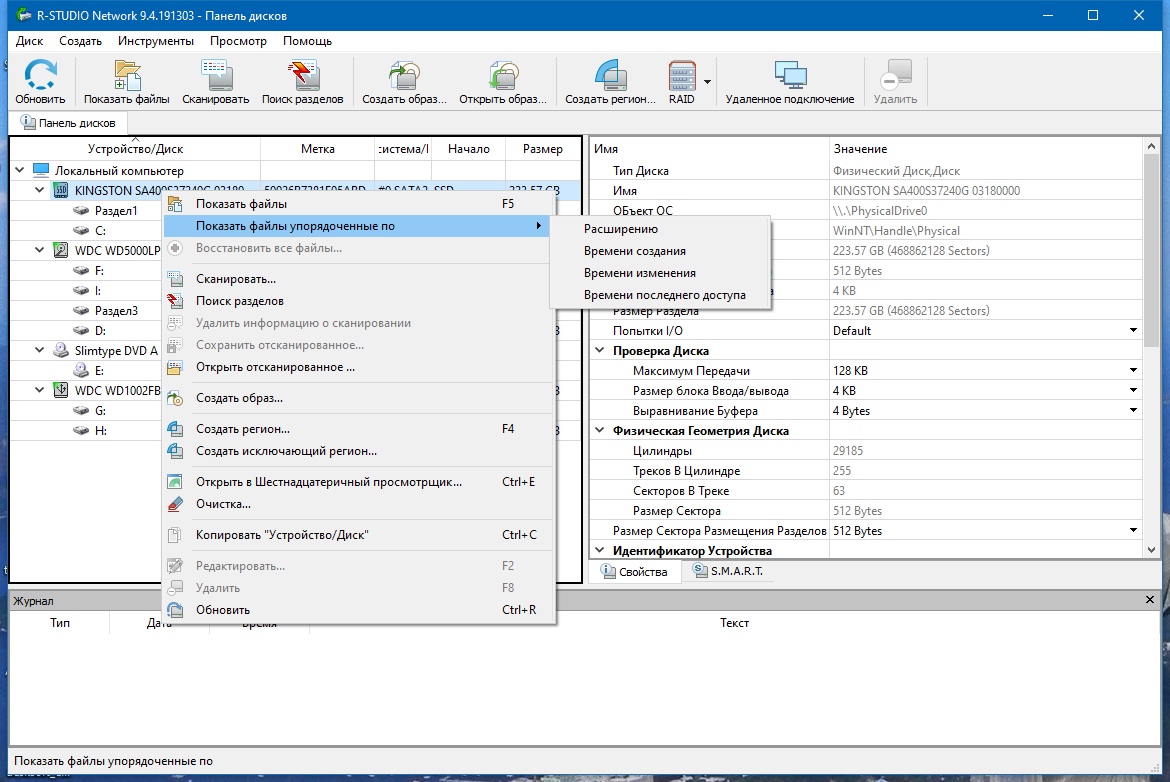Open the Диск menu
Image resolution: width=1170 pixels, height=782 pixels.
pos(30,41)
